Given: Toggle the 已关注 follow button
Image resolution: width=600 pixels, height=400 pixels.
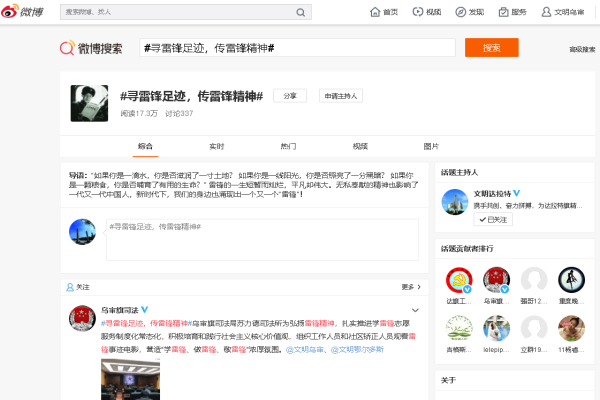Looking at the screenshot, I should [493, 220].
